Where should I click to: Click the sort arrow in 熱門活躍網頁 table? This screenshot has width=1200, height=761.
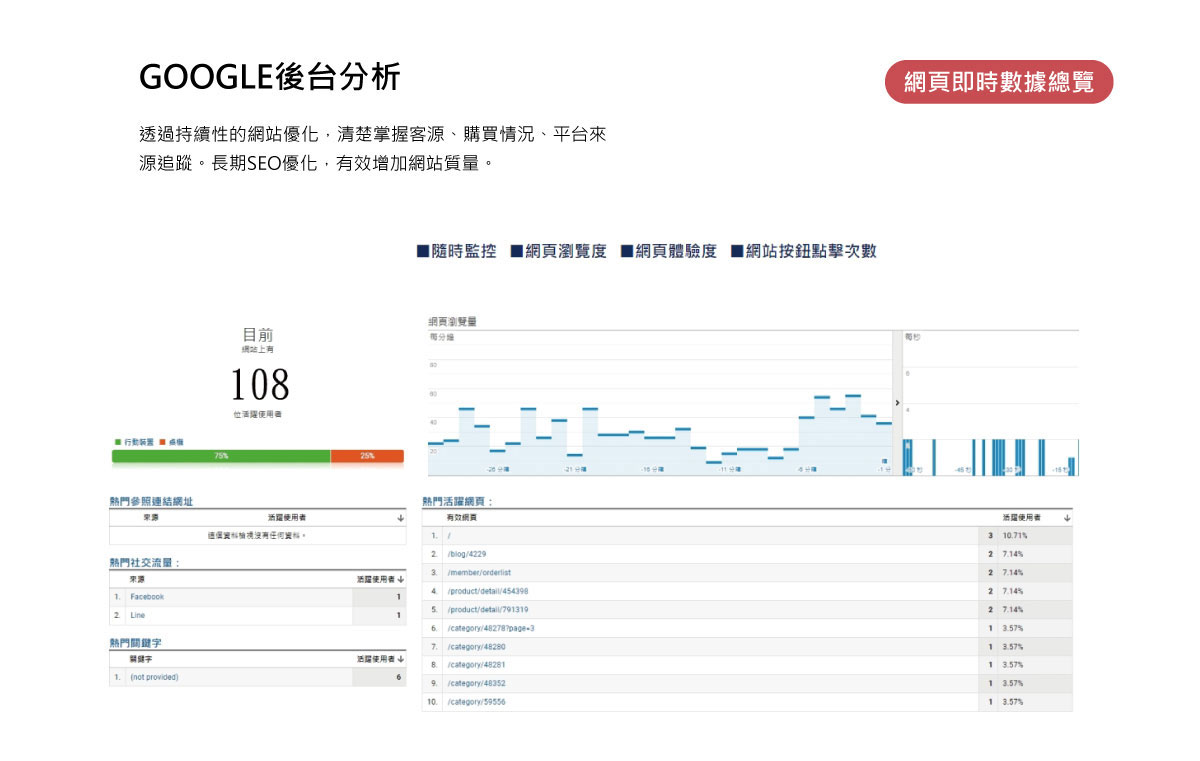[x=1067, y=518]
